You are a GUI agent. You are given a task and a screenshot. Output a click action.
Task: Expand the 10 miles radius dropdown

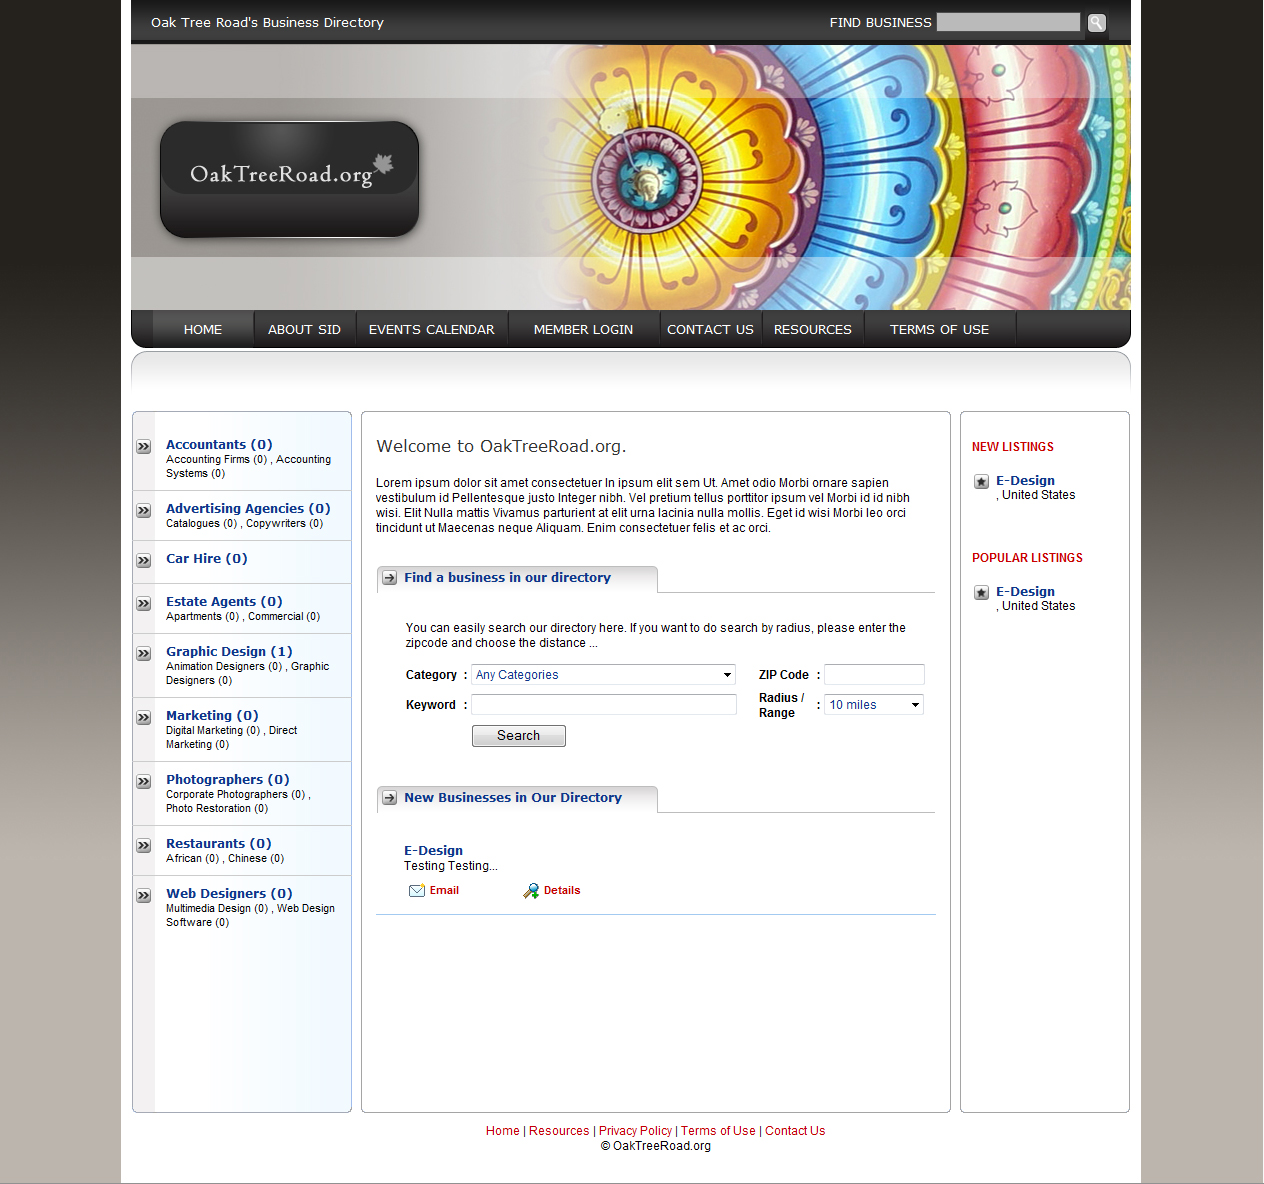pyautogui.click(x=873, y=705)
